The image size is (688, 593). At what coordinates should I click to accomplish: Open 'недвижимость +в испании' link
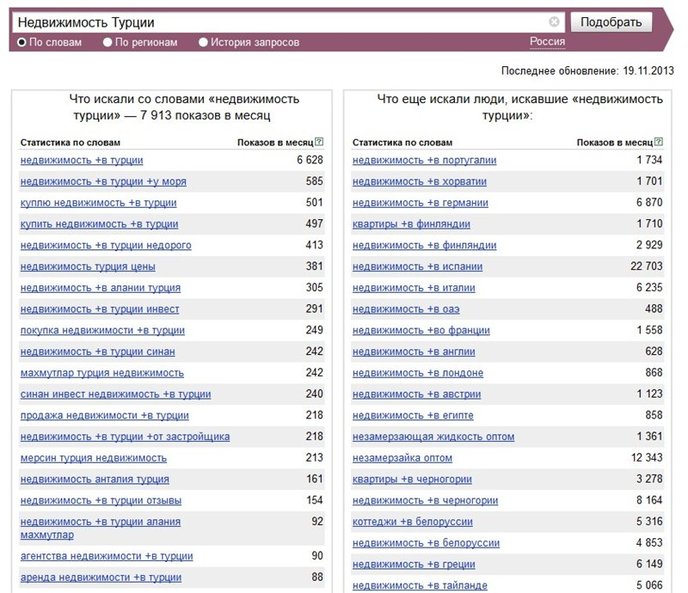coord(417,267)
